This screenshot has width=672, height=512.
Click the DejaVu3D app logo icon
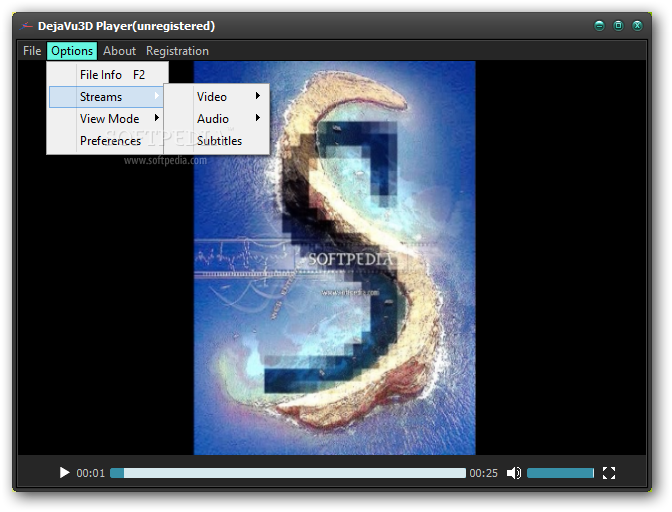point(27,26)
